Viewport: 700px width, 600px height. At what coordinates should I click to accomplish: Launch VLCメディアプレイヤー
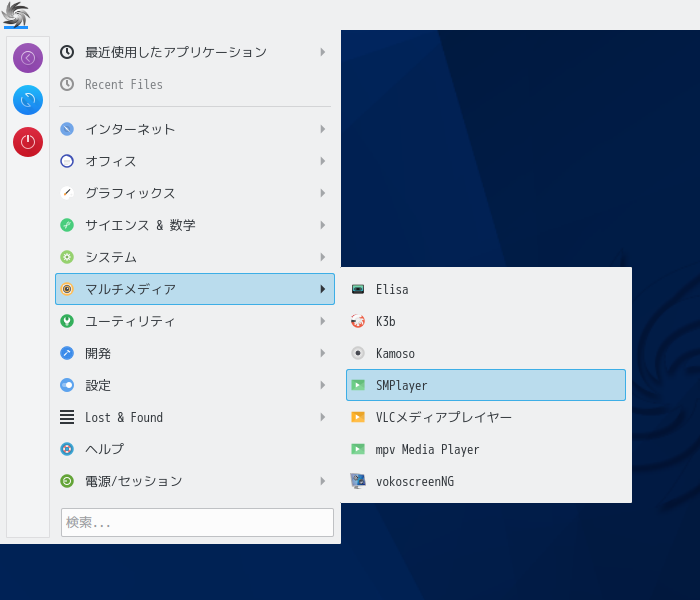(486, 417)
